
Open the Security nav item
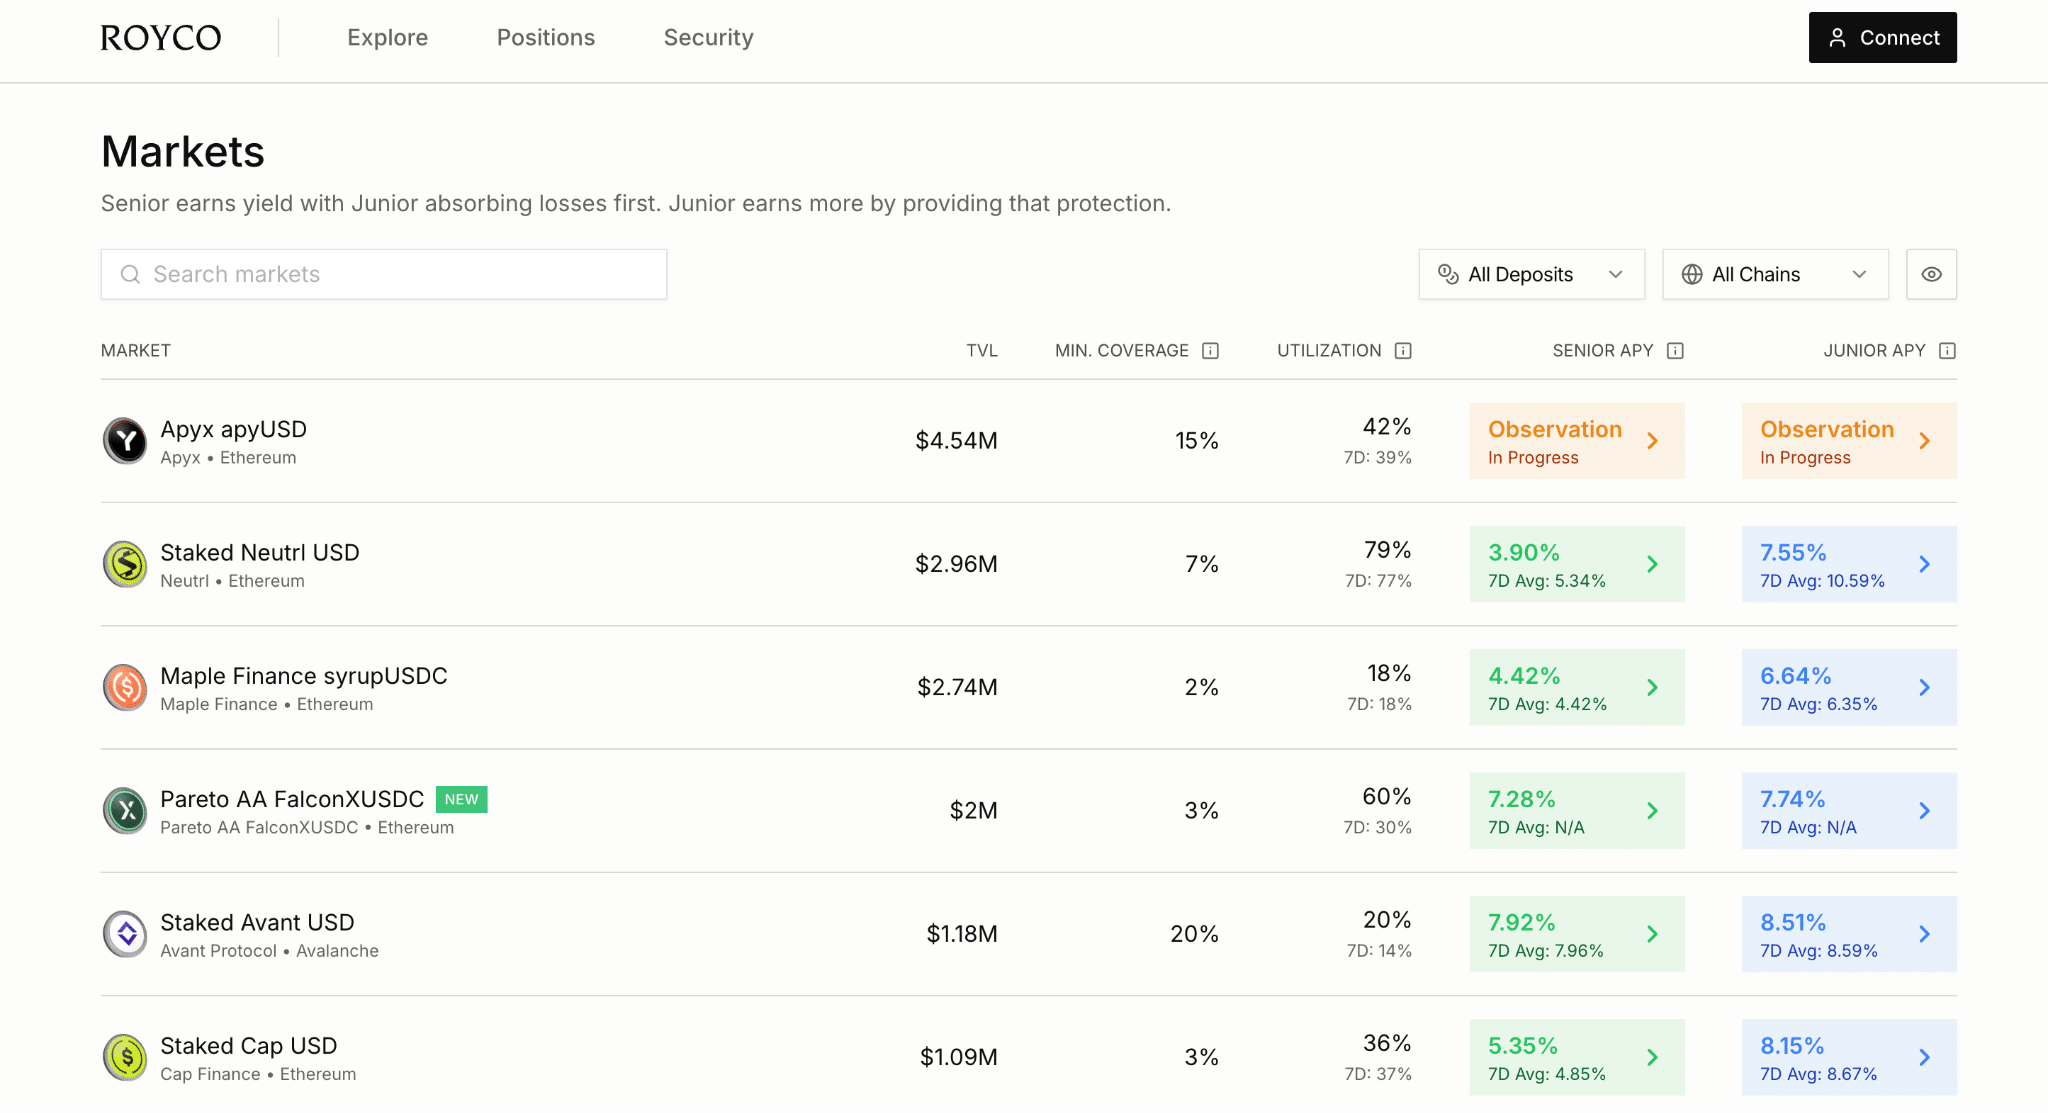click(709, 38)
